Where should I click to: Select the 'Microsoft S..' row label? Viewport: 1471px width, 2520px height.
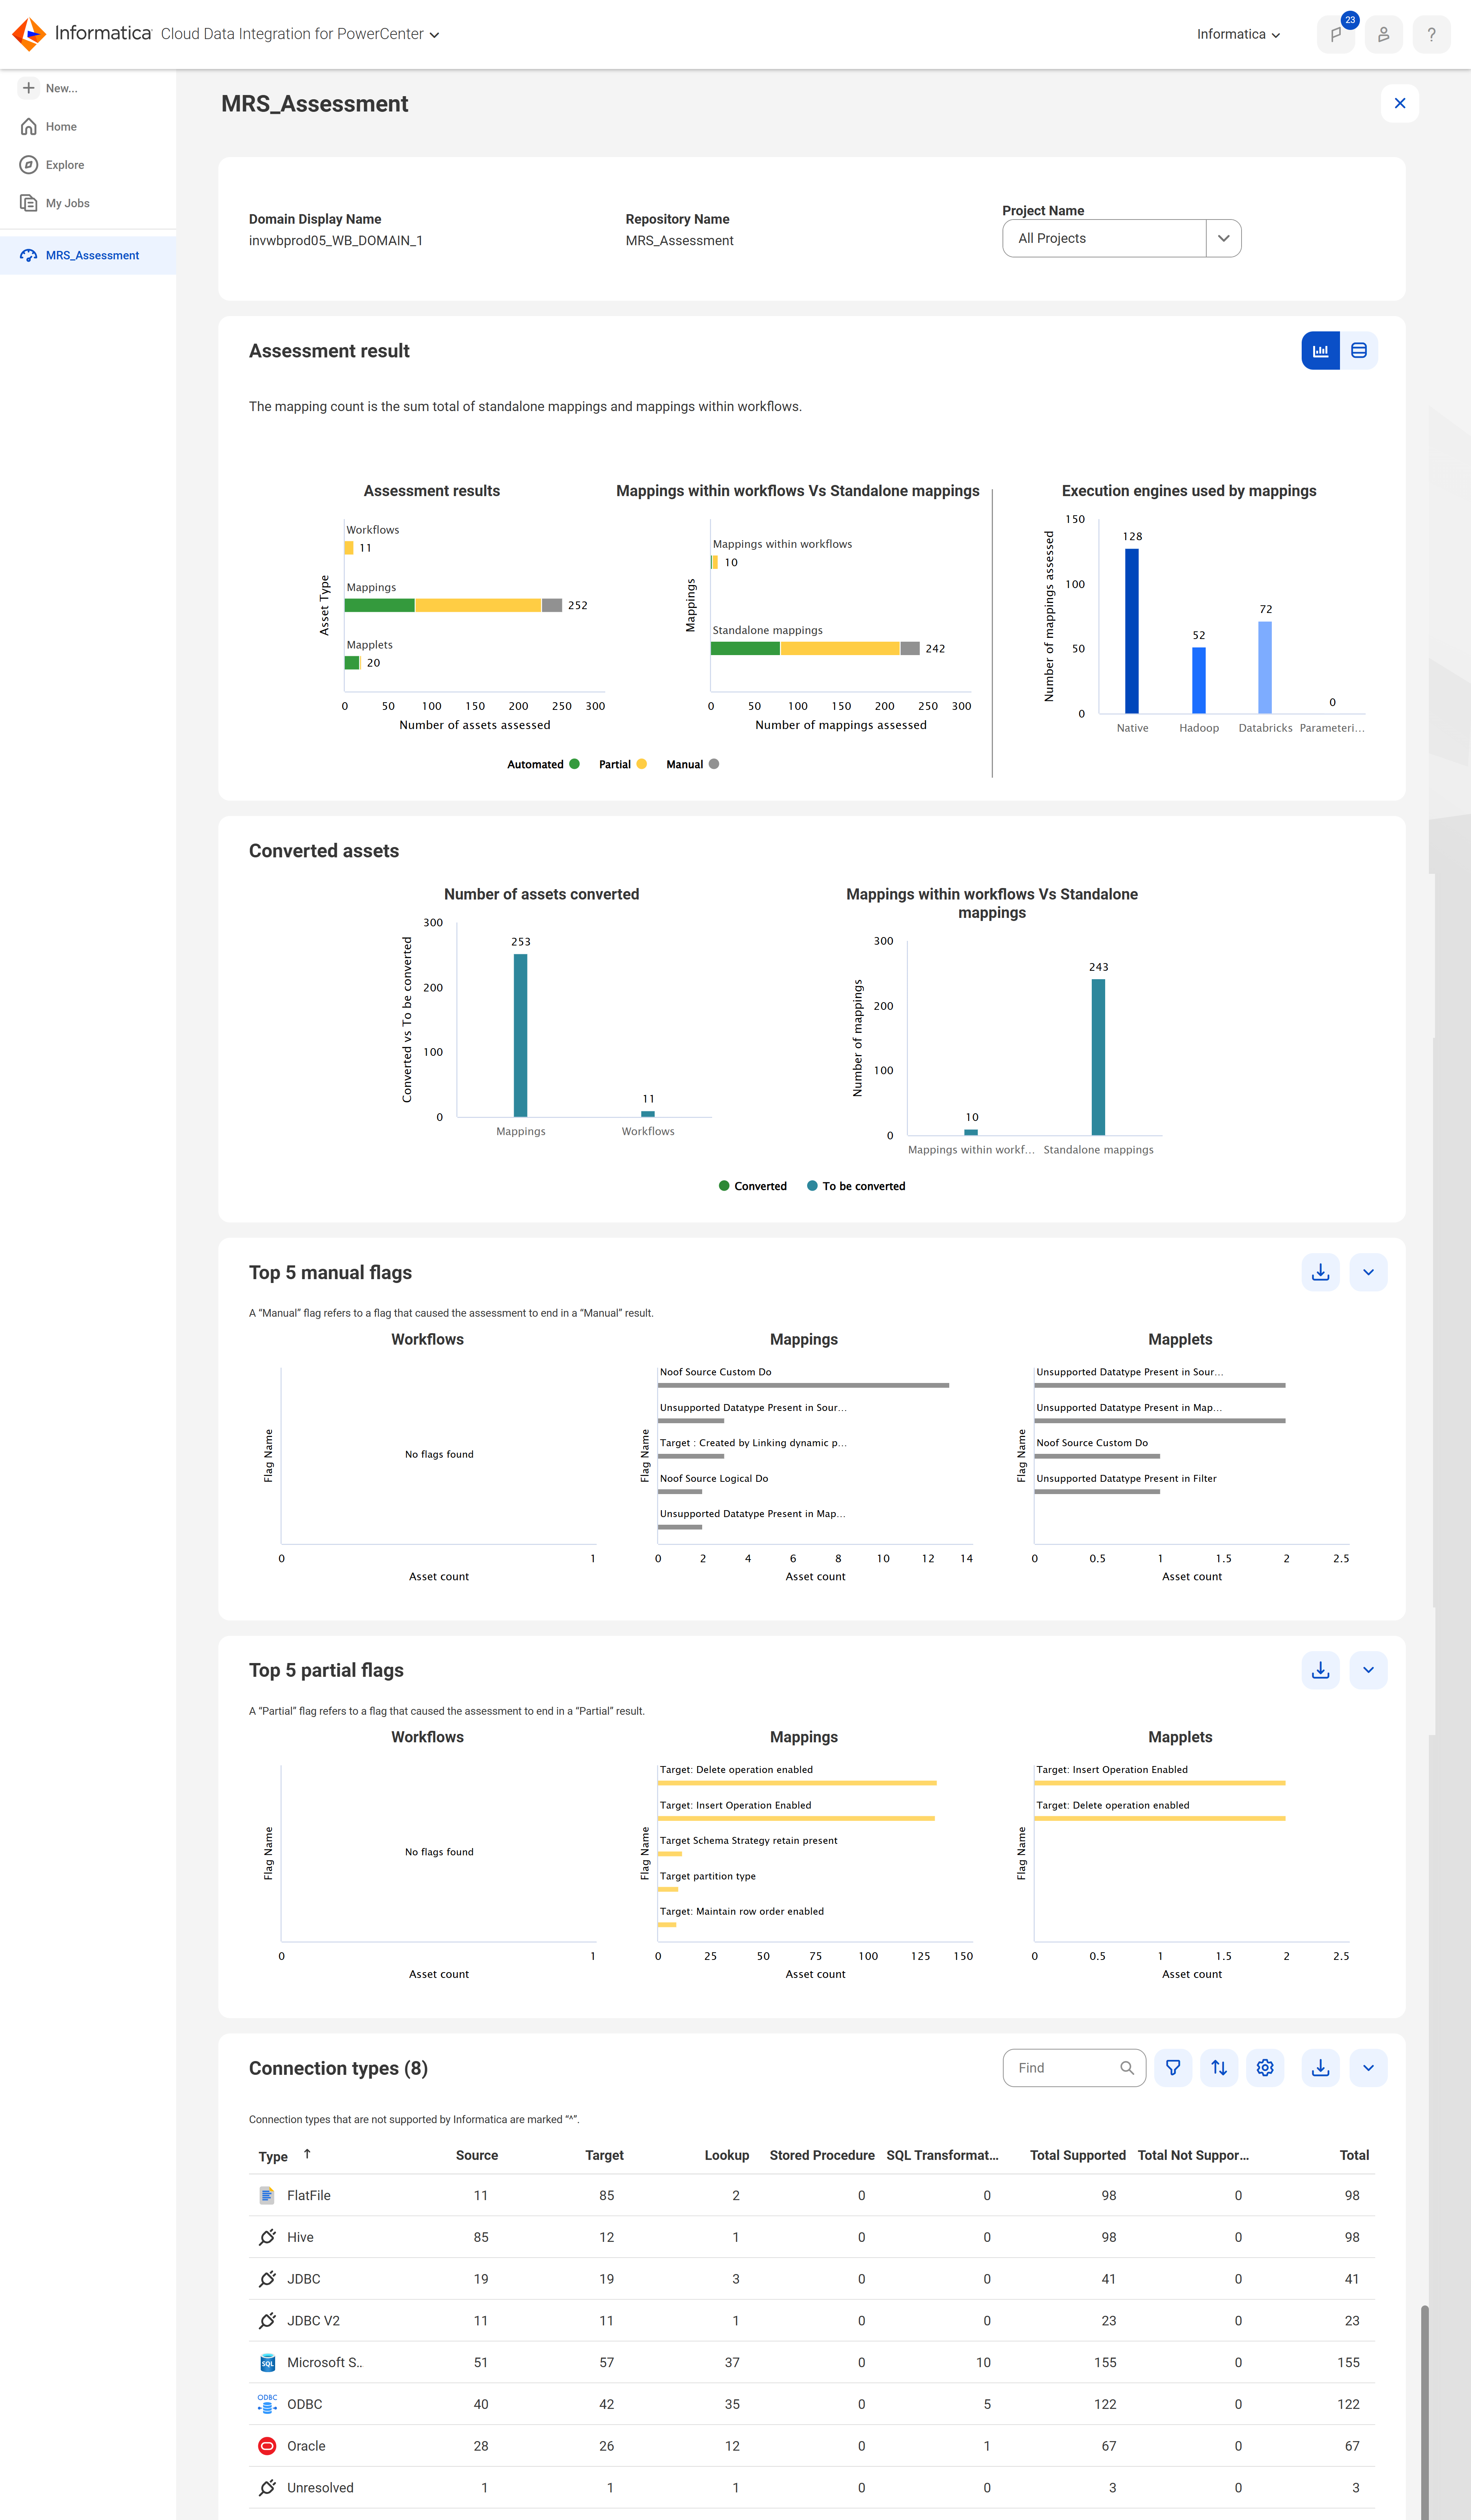tap(325, 2362)
